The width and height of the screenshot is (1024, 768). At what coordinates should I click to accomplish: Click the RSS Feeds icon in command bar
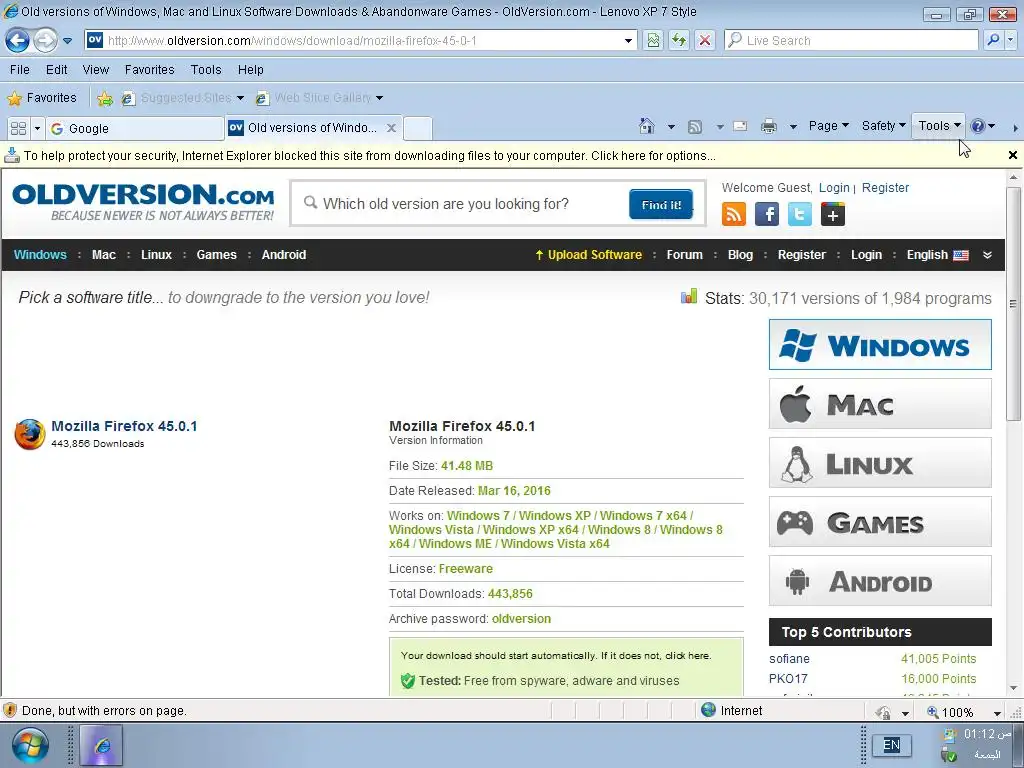tap(695, 126)
